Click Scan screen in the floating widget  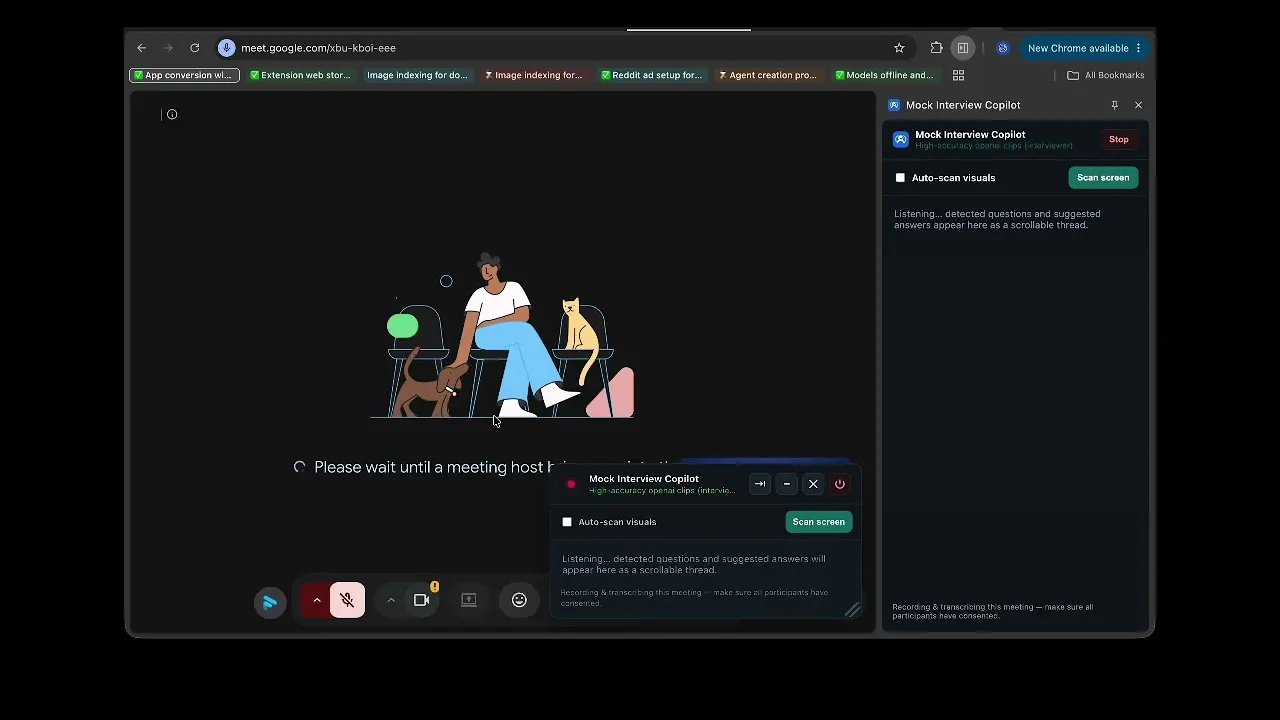(819, 522)
